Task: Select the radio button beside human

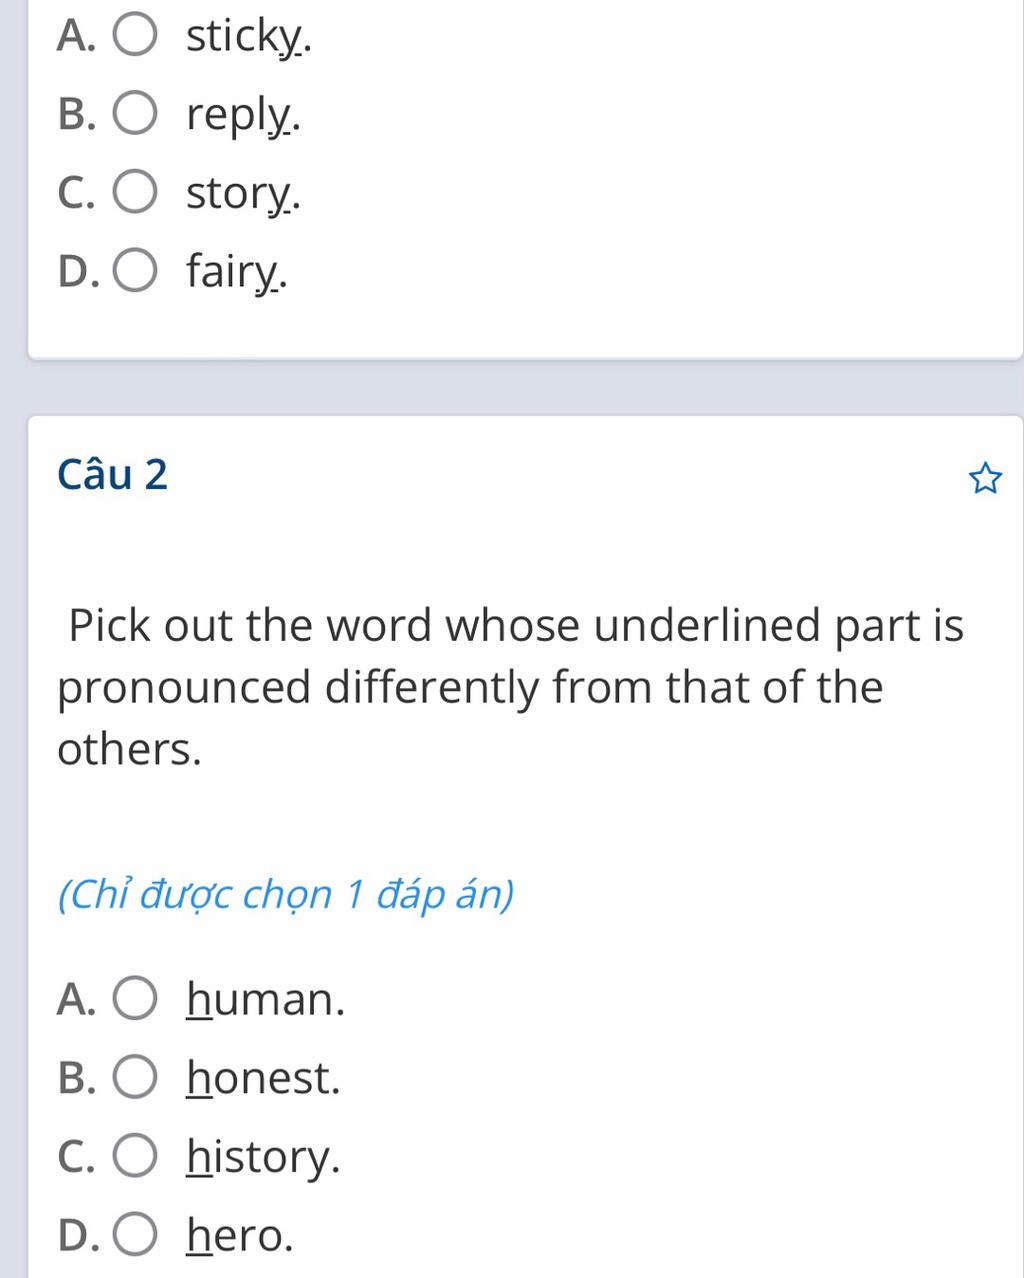Action: 135,999
